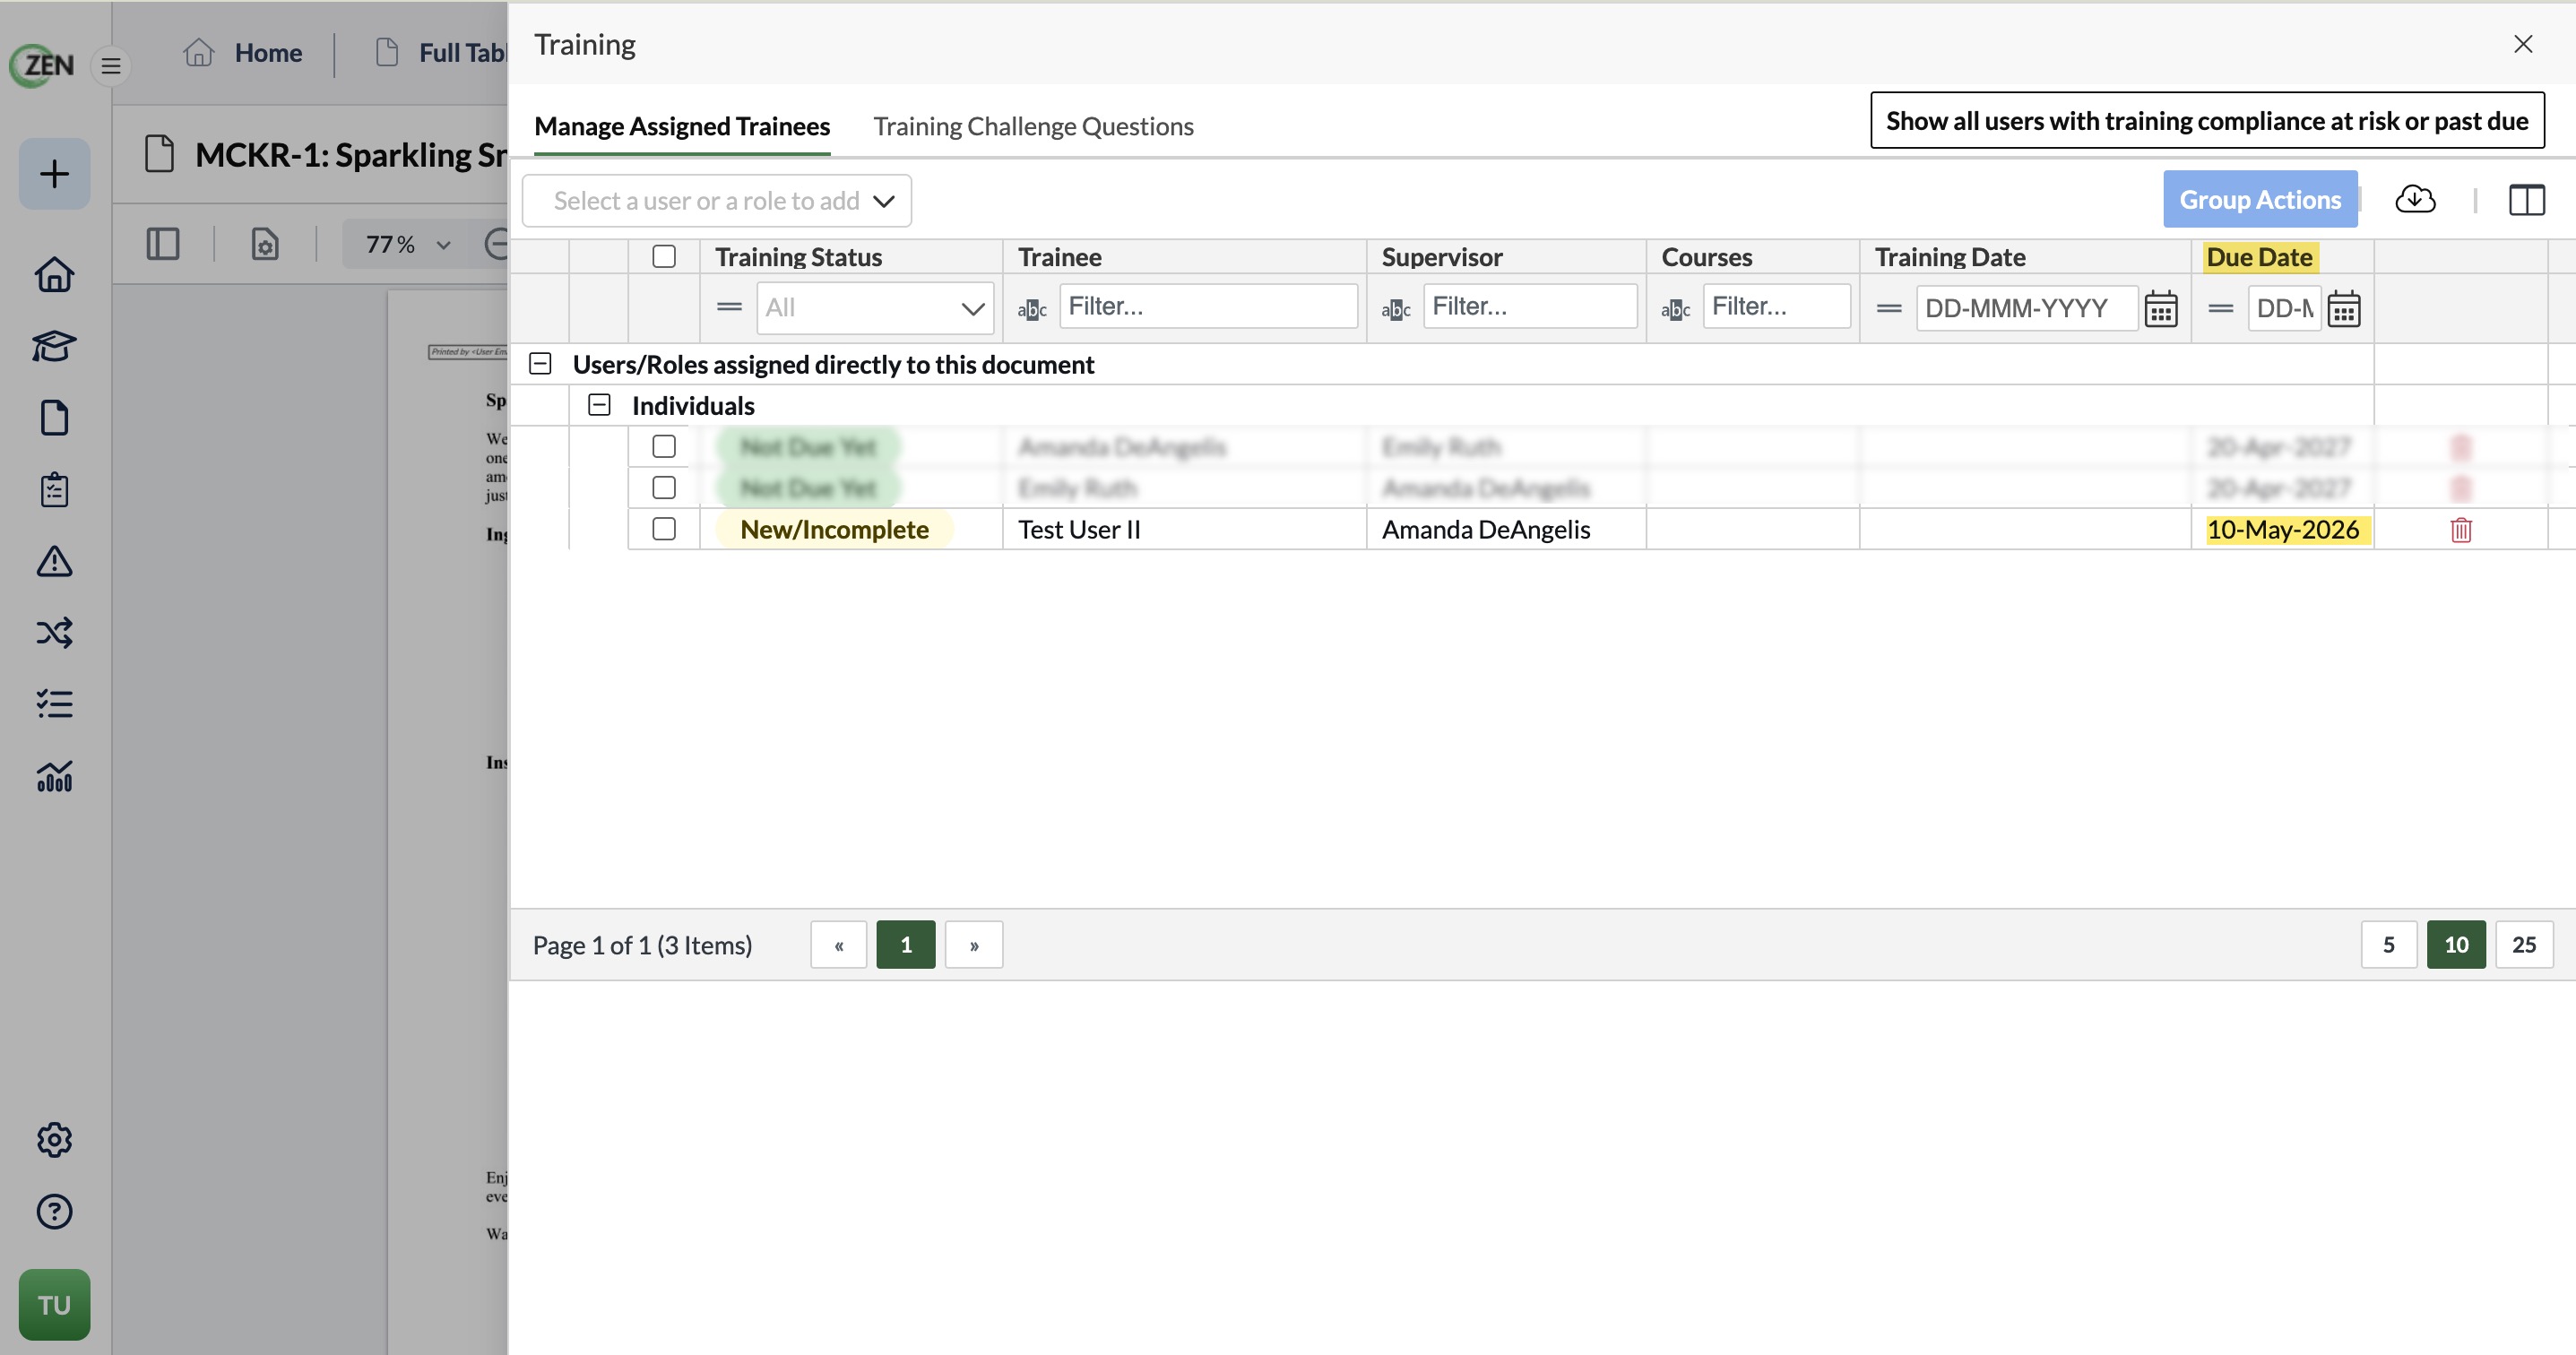
Task: Switch to Manage Assigned Trainees tab
Action: (682, 127)
